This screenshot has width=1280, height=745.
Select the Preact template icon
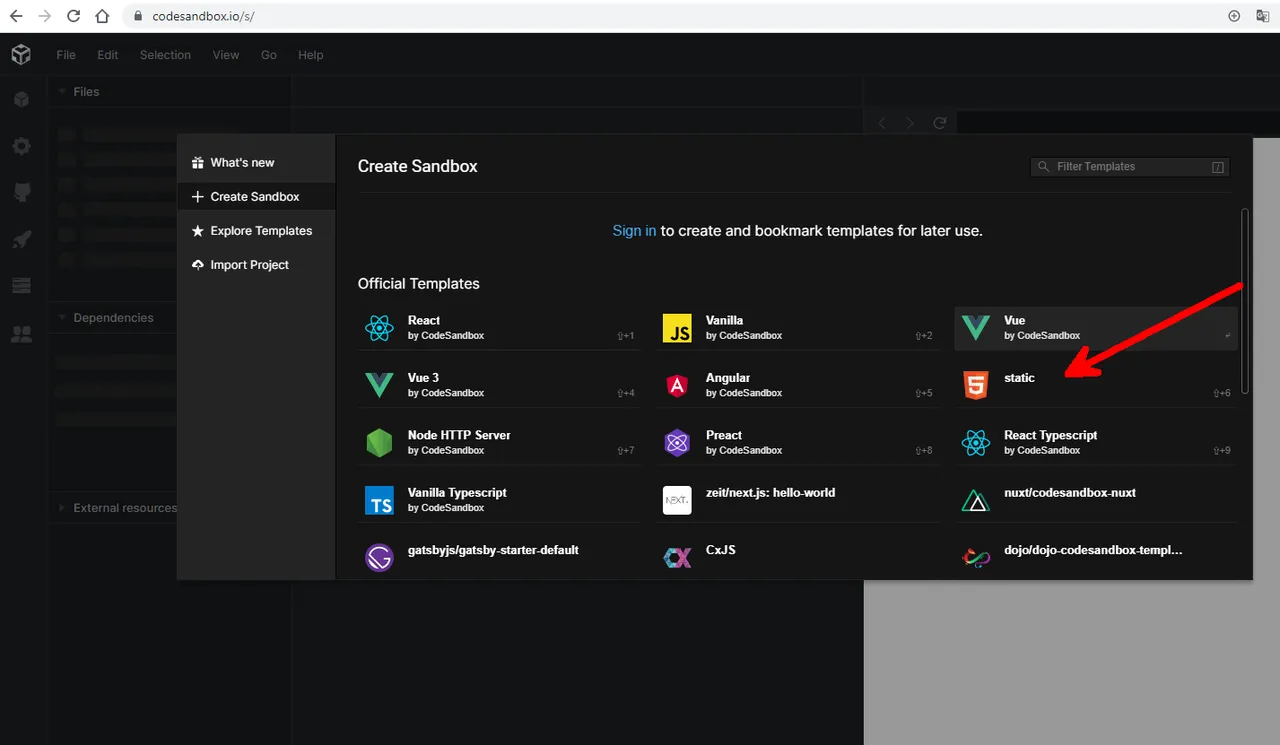[x=677, y=442]
